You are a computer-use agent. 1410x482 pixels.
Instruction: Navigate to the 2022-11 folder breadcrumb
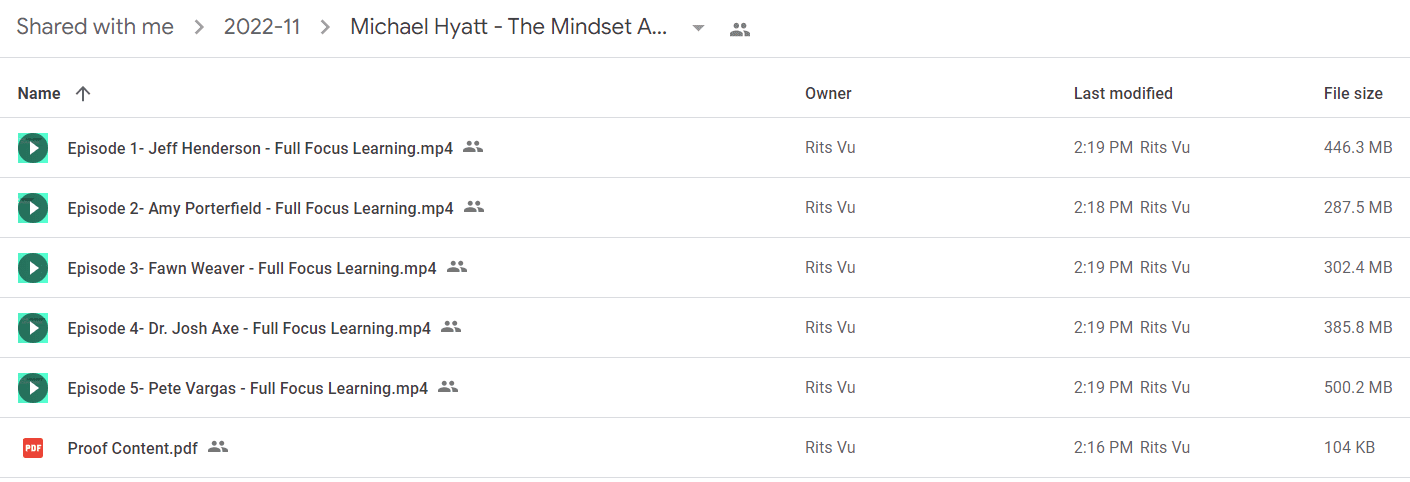[x=262, y=27]
